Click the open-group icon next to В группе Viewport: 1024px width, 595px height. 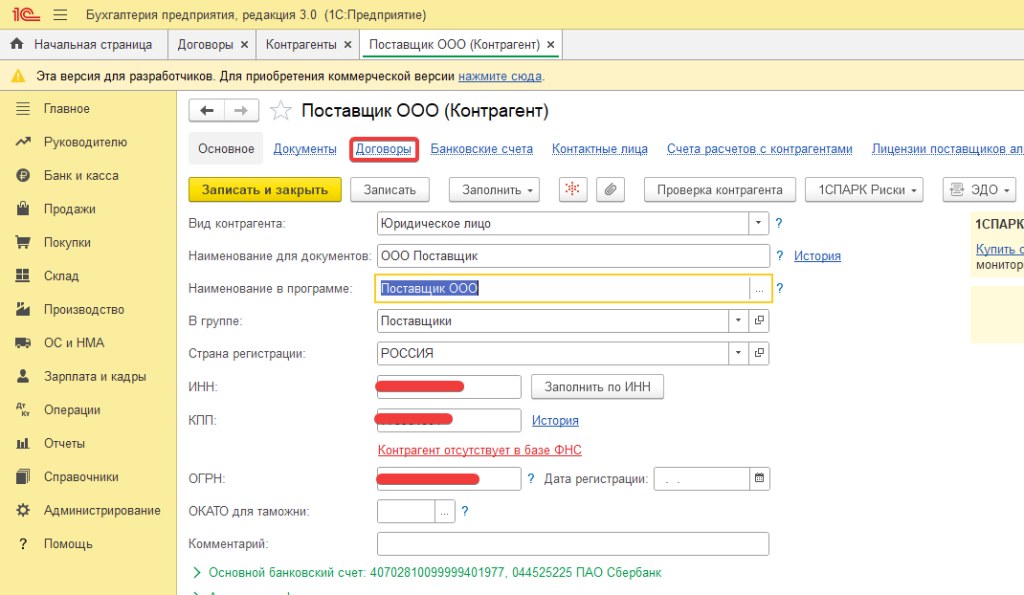point(760,321)
